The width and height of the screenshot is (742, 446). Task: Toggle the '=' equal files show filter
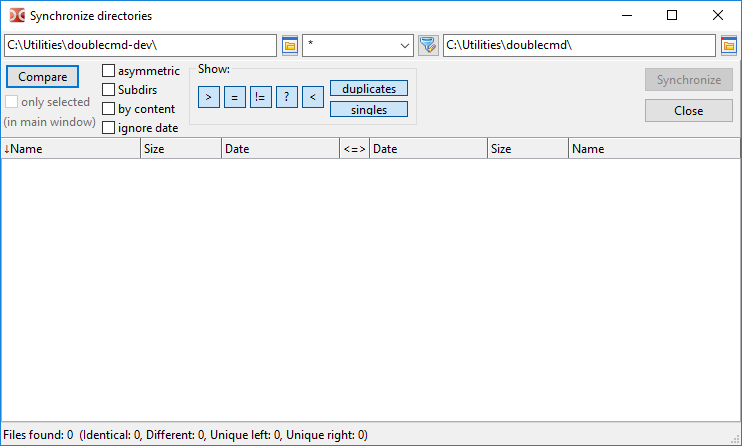click(x=234, y=97)
